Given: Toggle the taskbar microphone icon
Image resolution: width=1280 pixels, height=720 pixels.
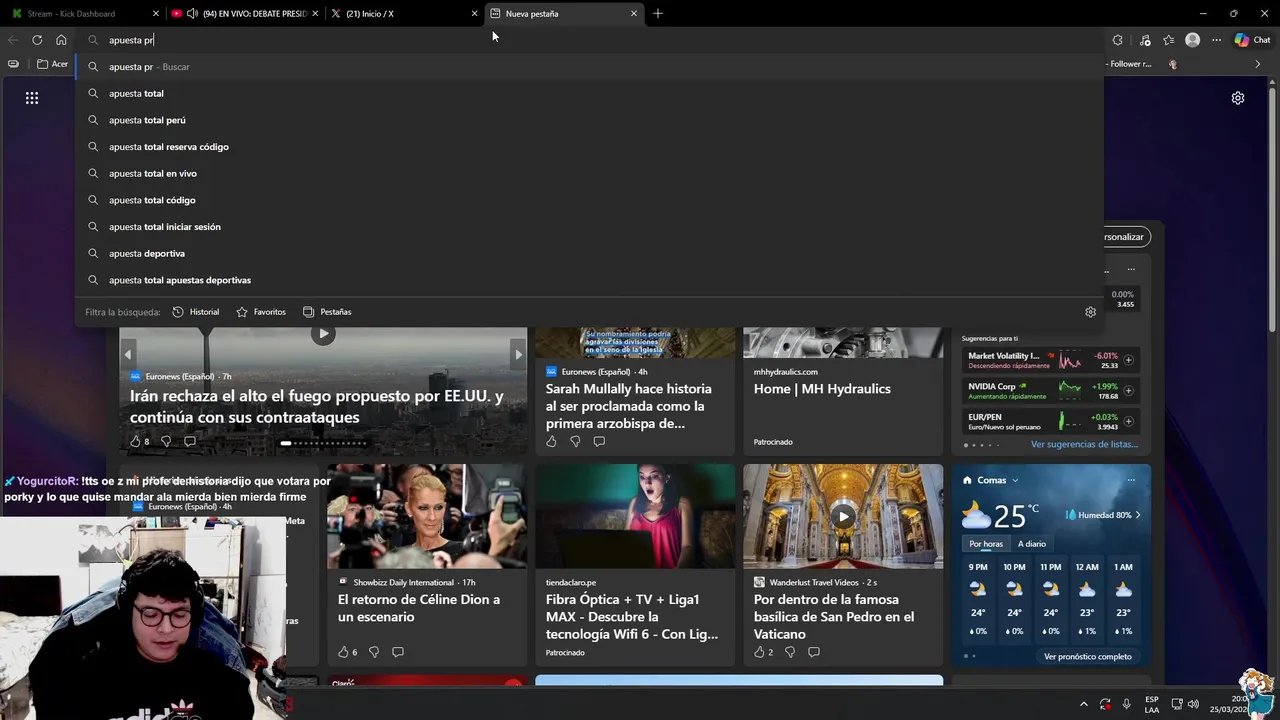Looking at the screenshot, I should click(x=1127, y=704).
